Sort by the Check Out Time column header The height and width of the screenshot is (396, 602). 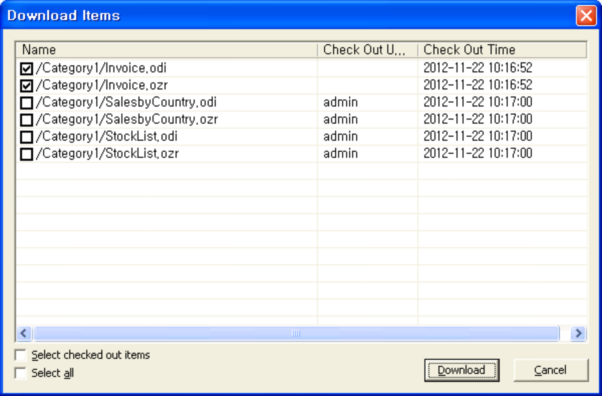tap(502, 50)
